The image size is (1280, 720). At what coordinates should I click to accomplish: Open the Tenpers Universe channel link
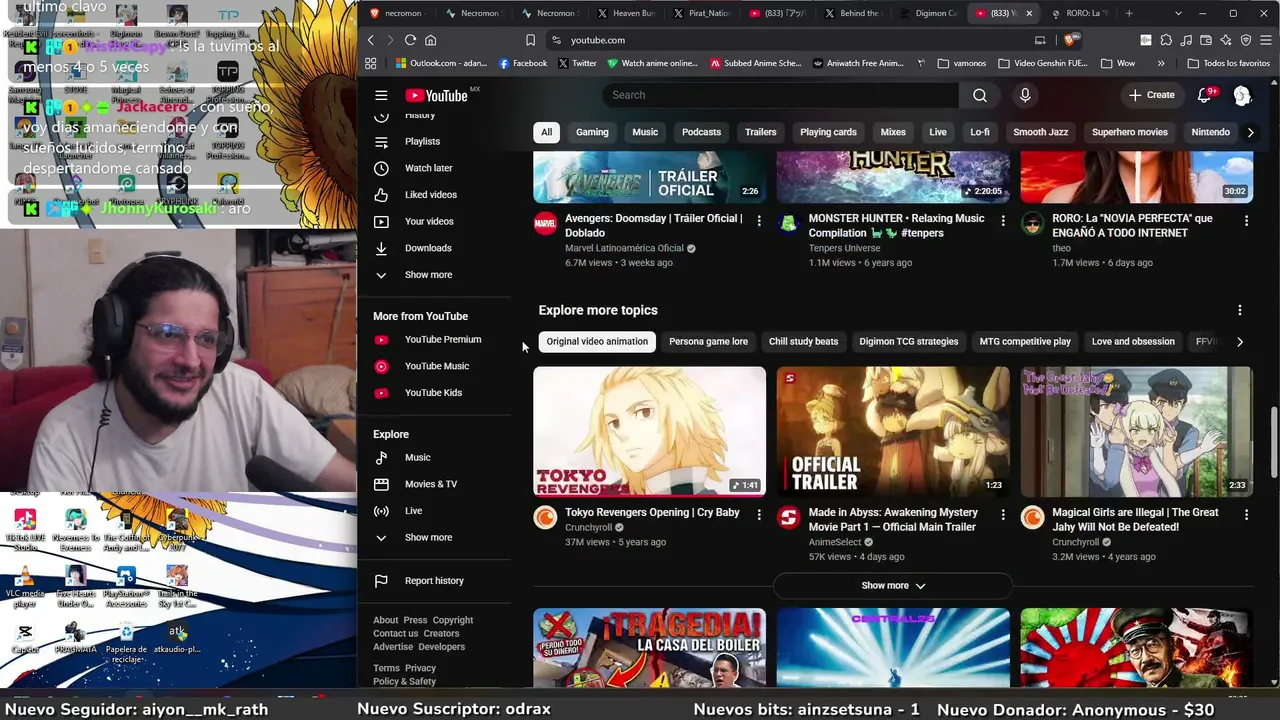point(844,248)
